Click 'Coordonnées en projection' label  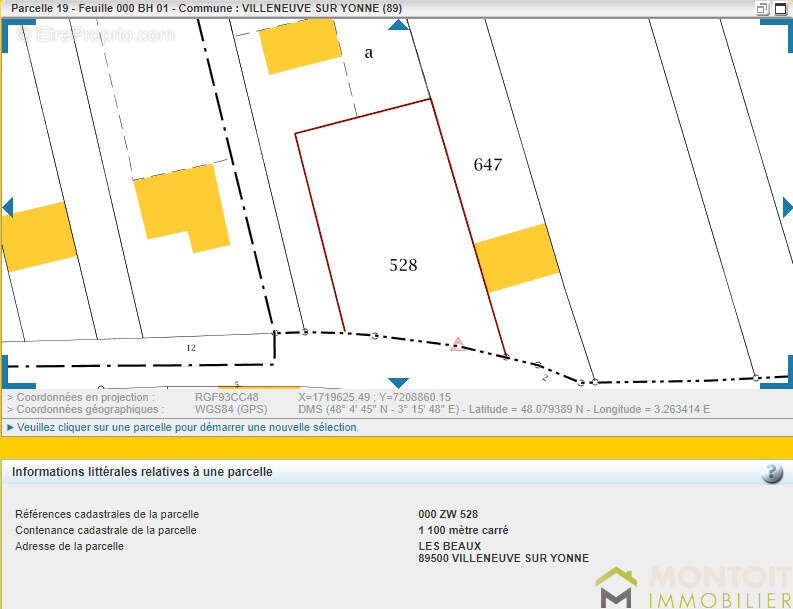82,398
